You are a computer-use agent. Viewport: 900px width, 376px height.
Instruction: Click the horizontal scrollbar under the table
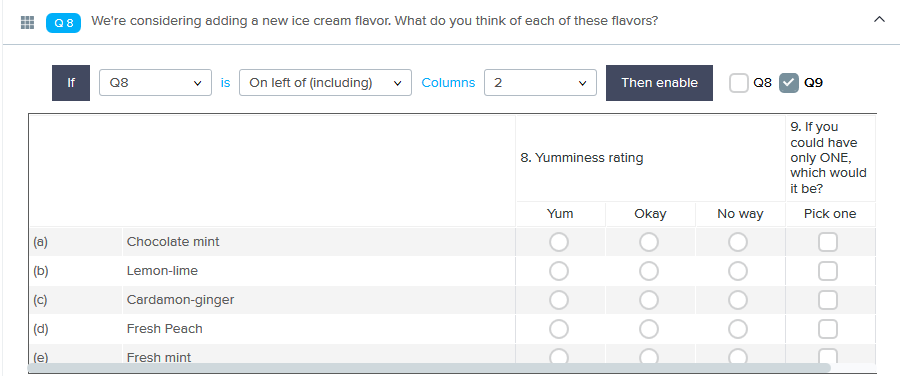pos(428,367)
